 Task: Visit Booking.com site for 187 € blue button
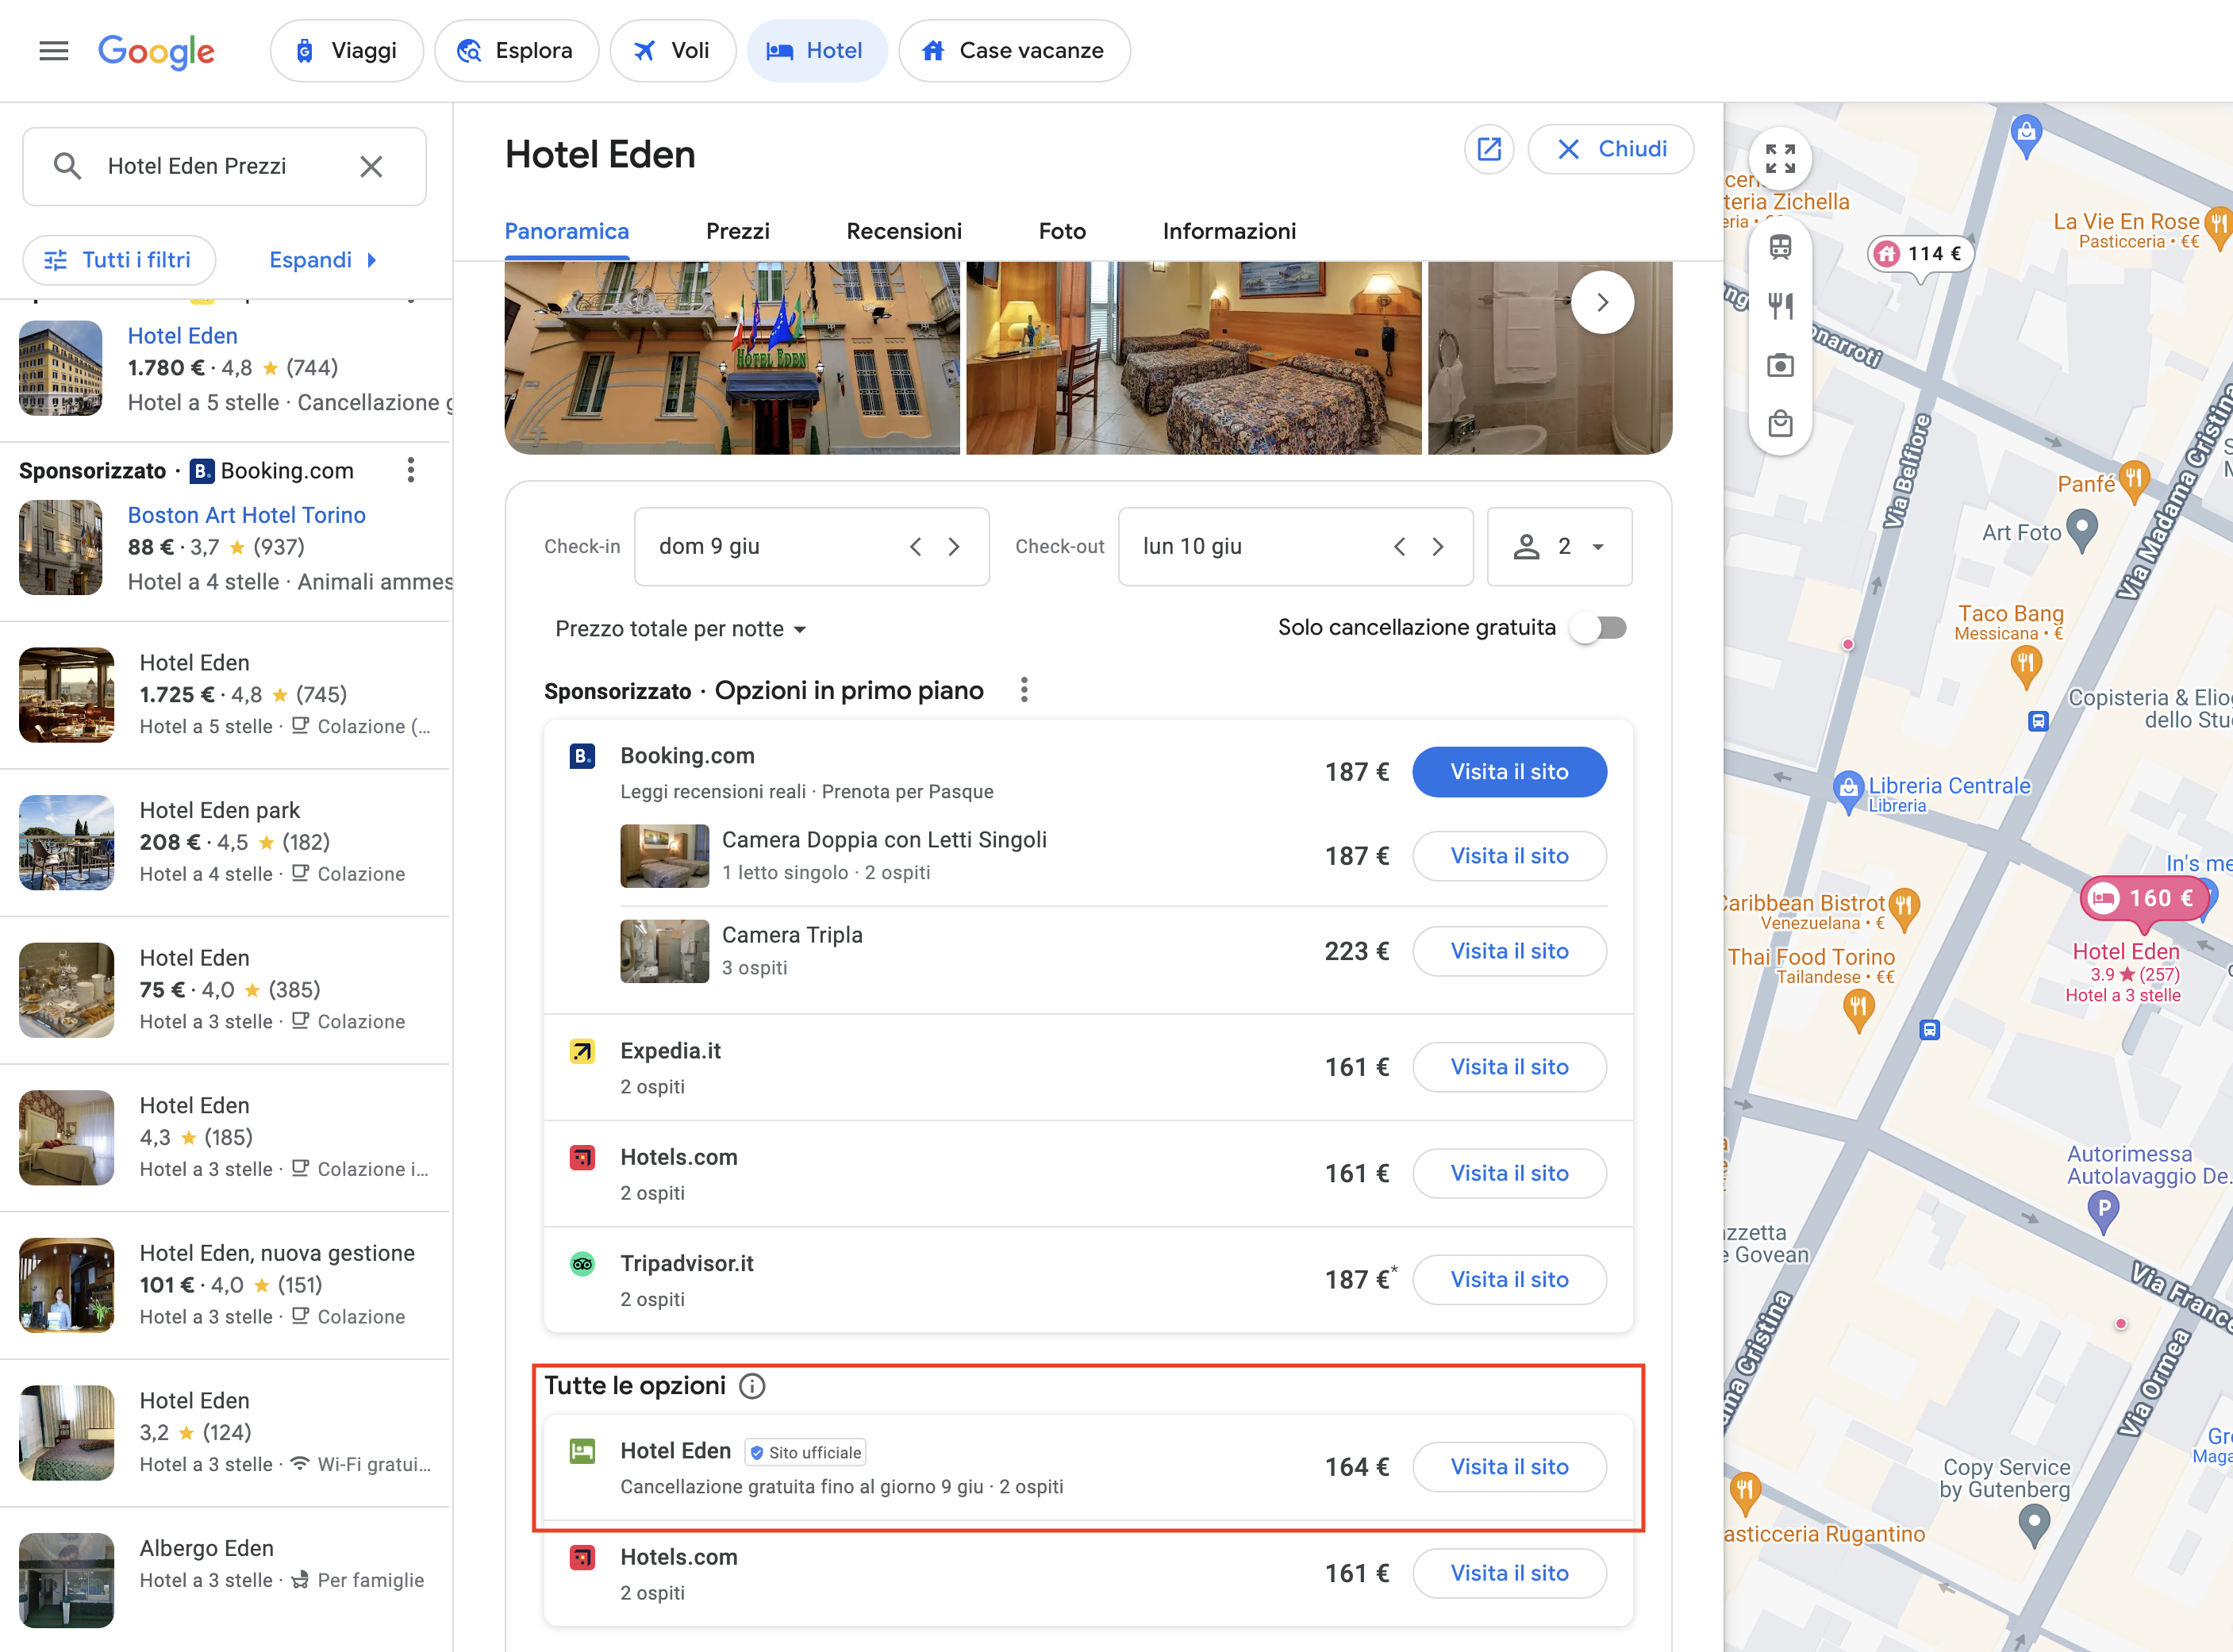pos(1509,772)
